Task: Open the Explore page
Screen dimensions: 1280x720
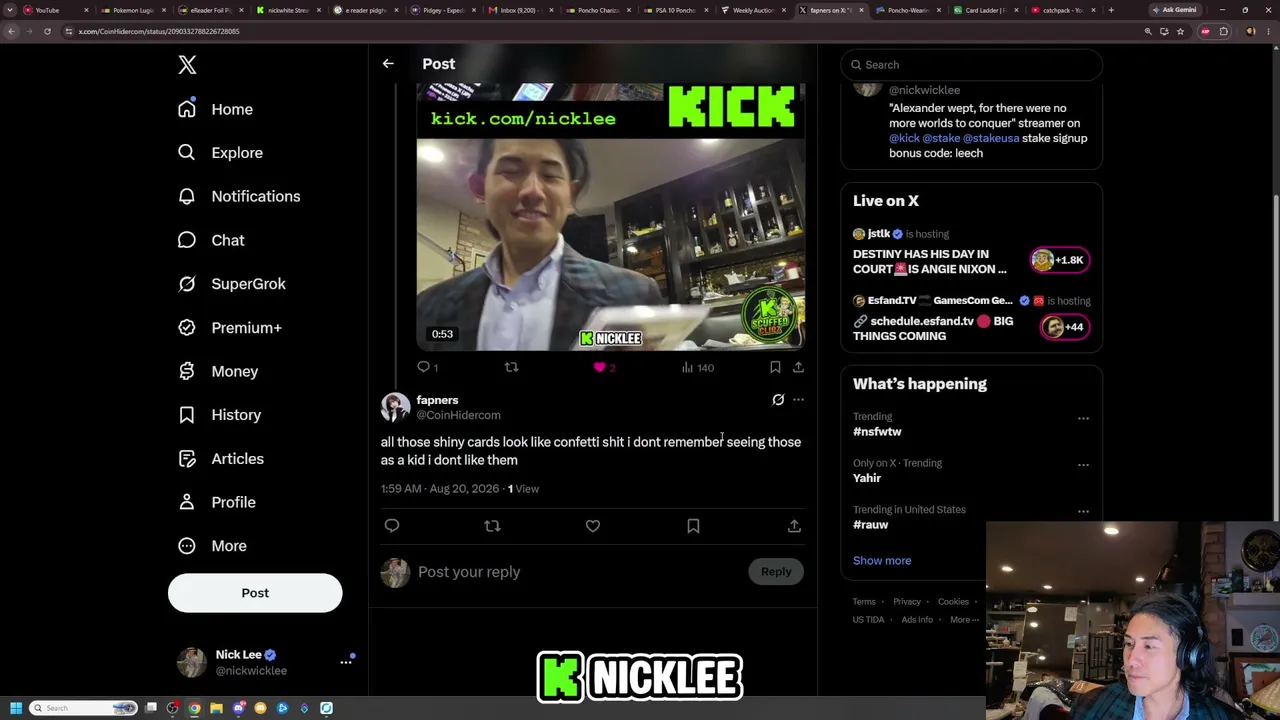Action: (220, 153)
